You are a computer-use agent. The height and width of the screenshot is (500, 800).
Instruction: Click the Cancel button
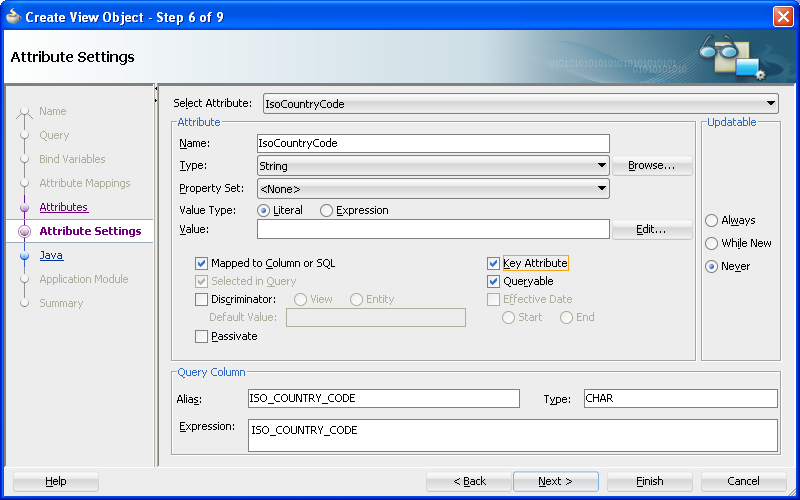coord(743,481)
